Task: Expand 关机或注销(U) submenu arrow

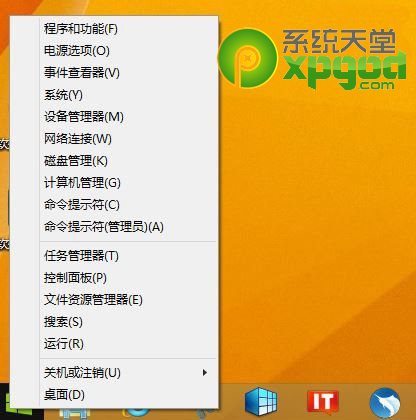Action: pos(205,372)
